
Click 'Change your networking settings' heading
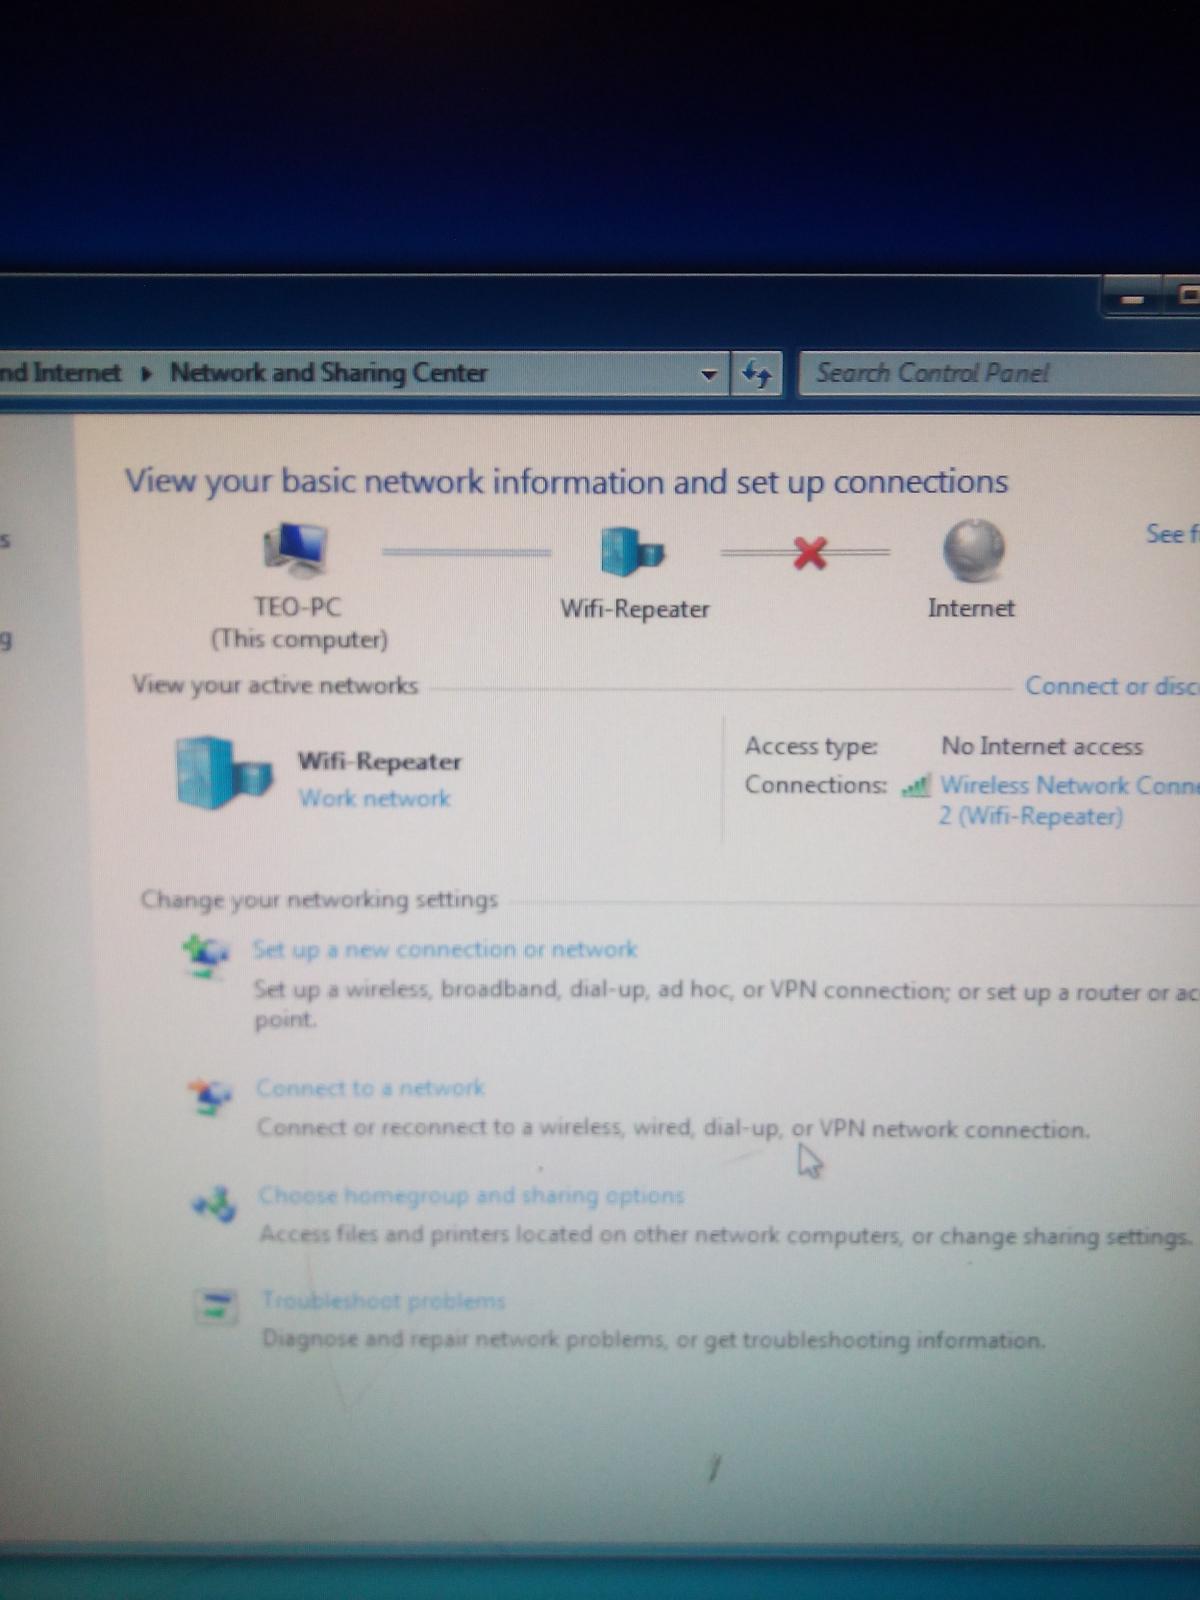319,899
